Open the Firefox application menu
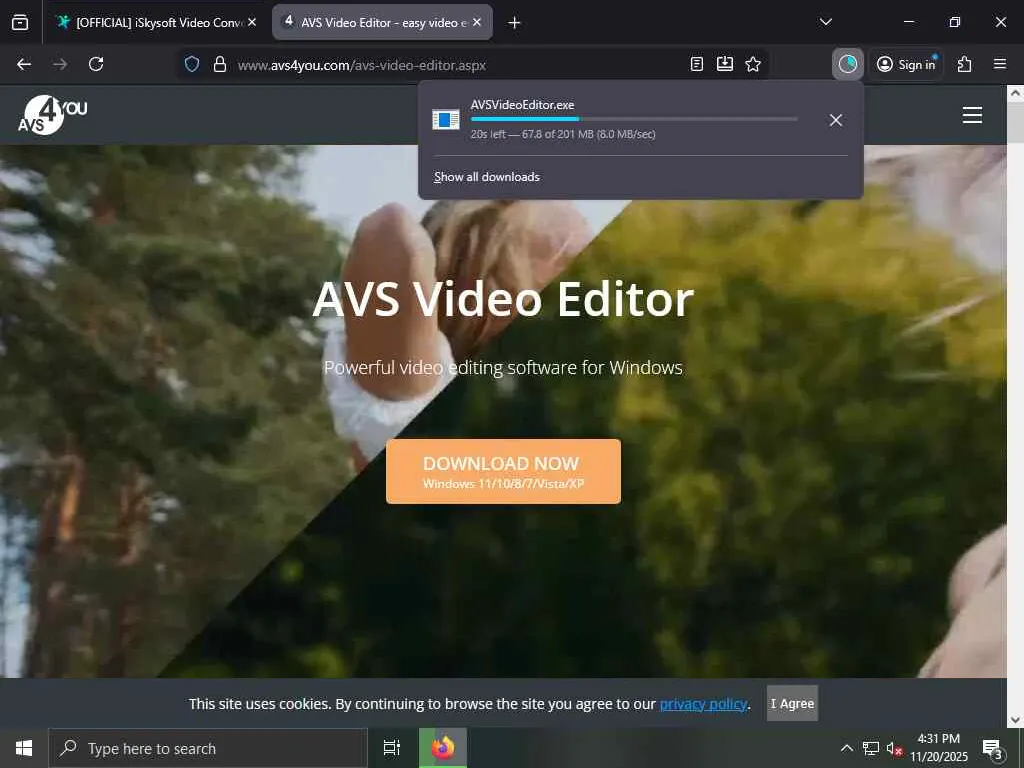The image size is (1024, 768). click(1000, 64)
